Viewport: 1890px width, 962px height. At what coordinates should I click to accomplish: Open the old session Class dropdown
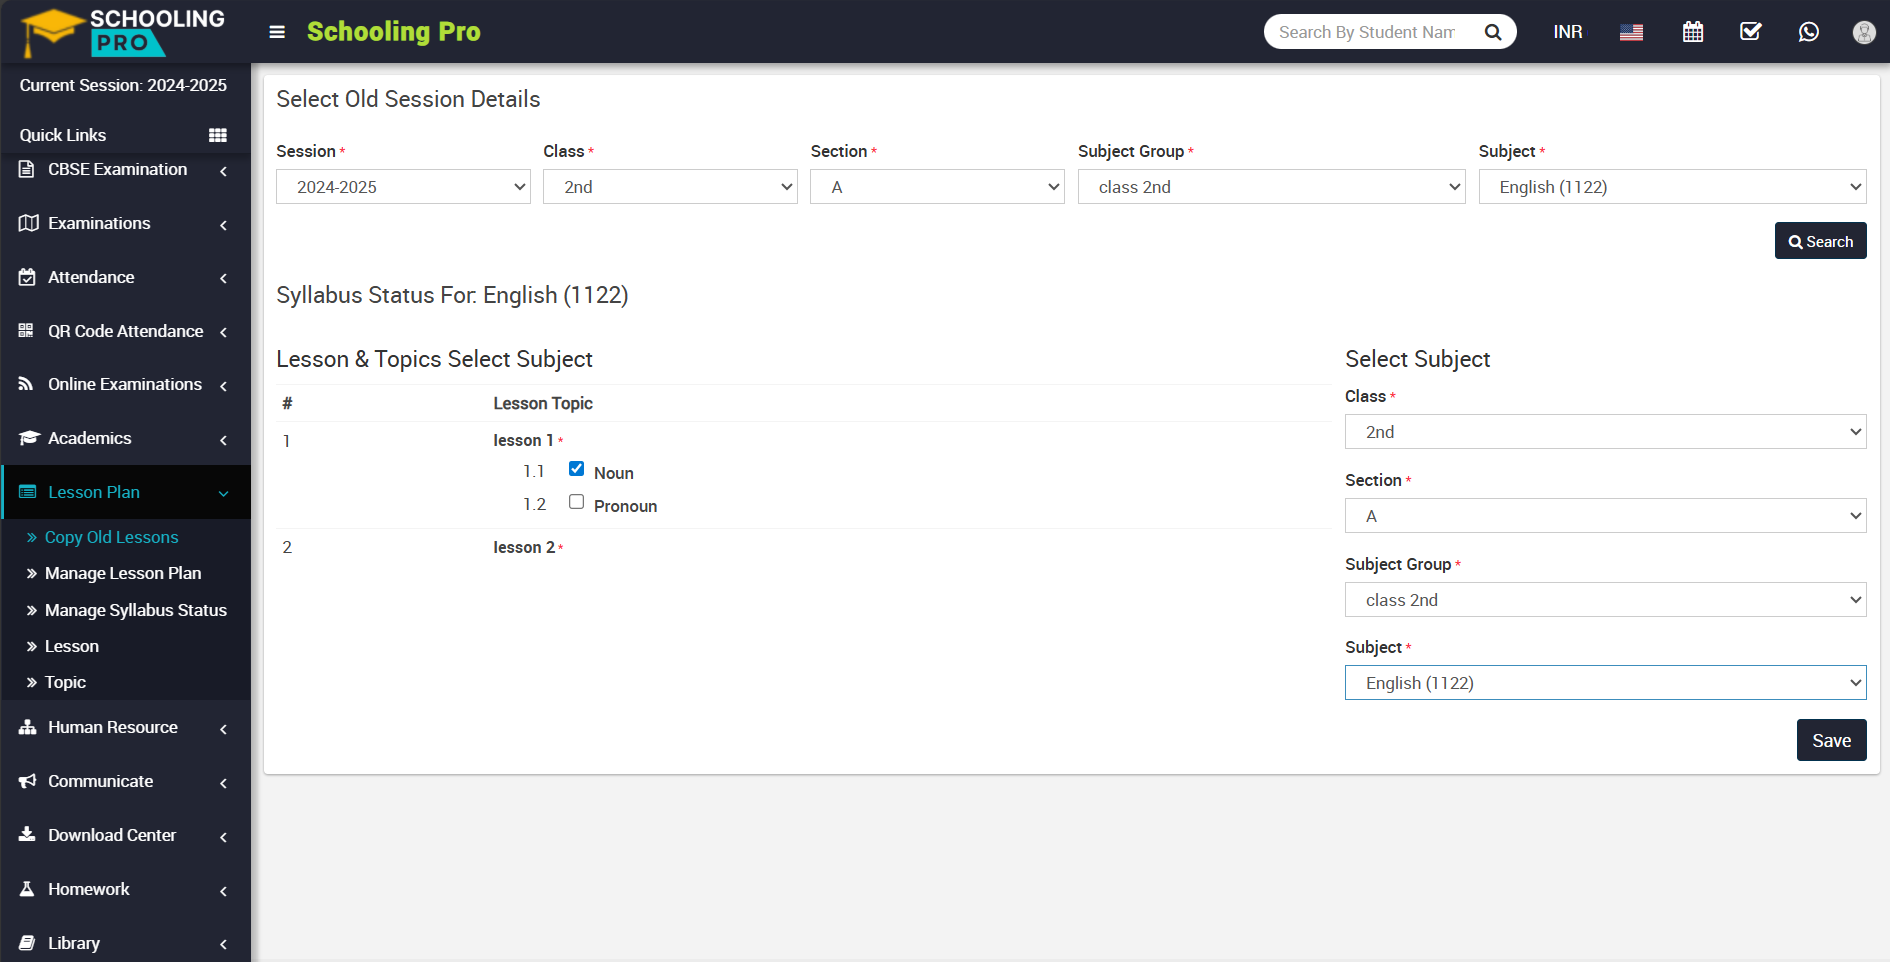pyautogui.click(x=670, y=187)
